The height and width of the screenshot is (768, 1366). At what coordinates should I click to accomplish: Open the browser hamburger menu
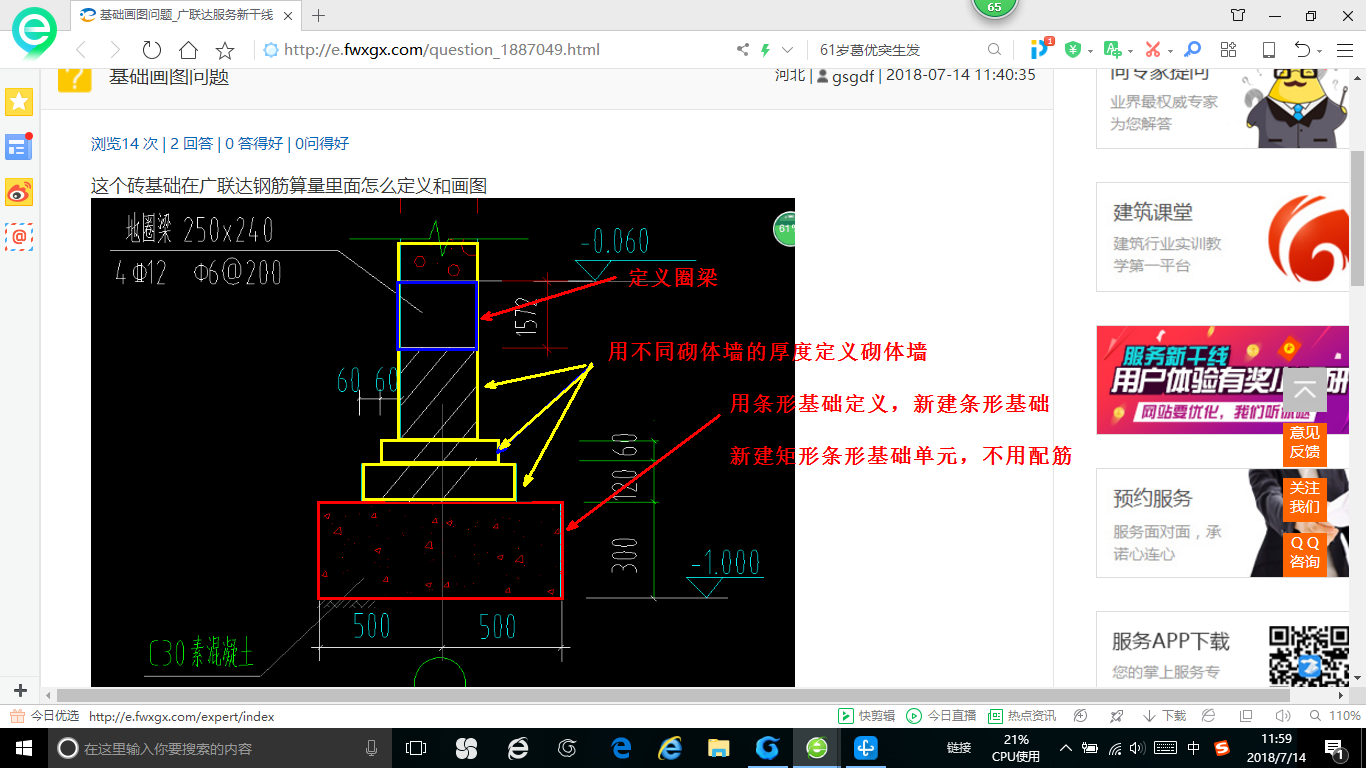tap(1345, 50)
